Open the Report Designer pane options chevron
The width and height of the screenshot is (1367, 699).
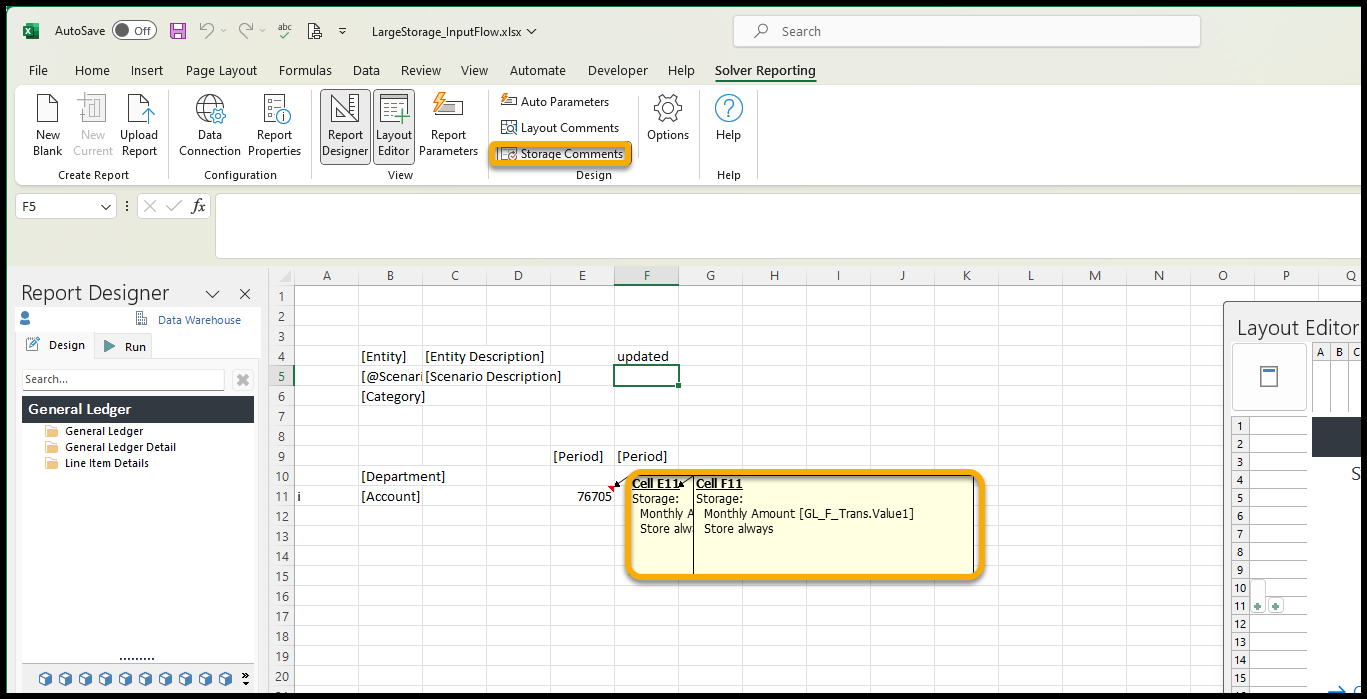coord(212,294)
